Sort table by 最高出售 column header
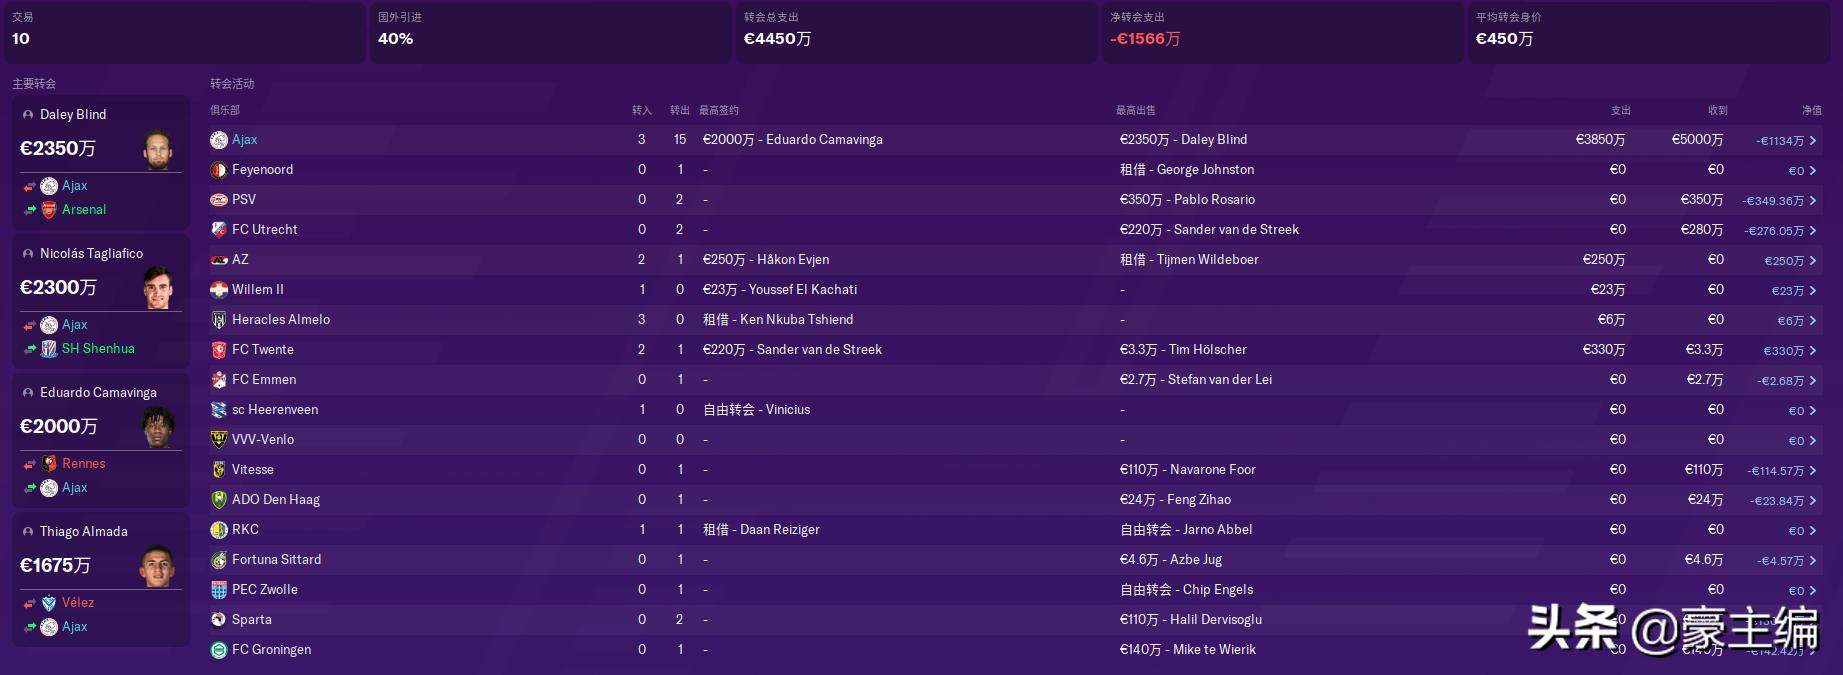The height and width of the screenshot is (675, 1843). pos(1136,110)
